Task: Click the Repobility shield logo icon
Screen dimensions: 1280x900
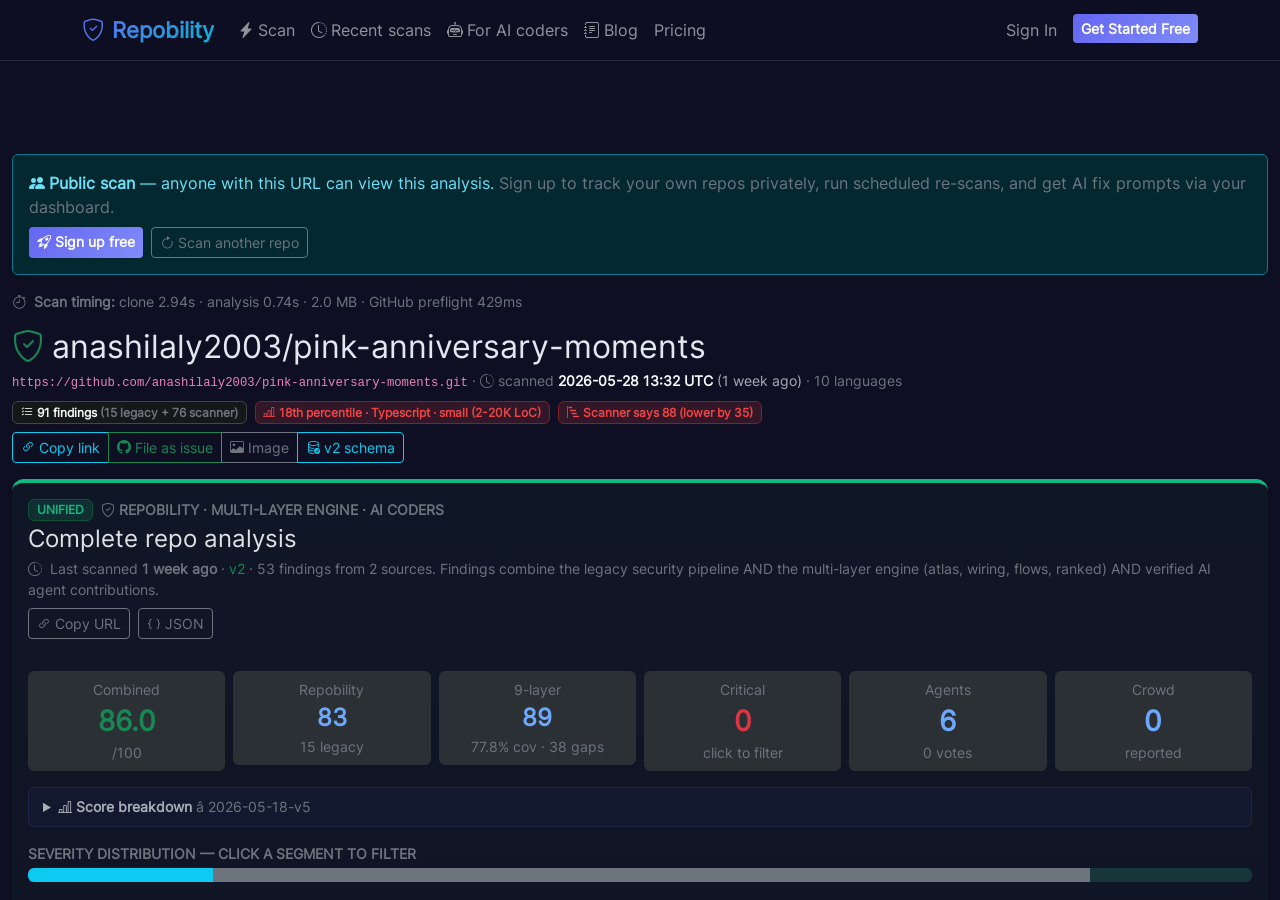Action: (93, 30)
